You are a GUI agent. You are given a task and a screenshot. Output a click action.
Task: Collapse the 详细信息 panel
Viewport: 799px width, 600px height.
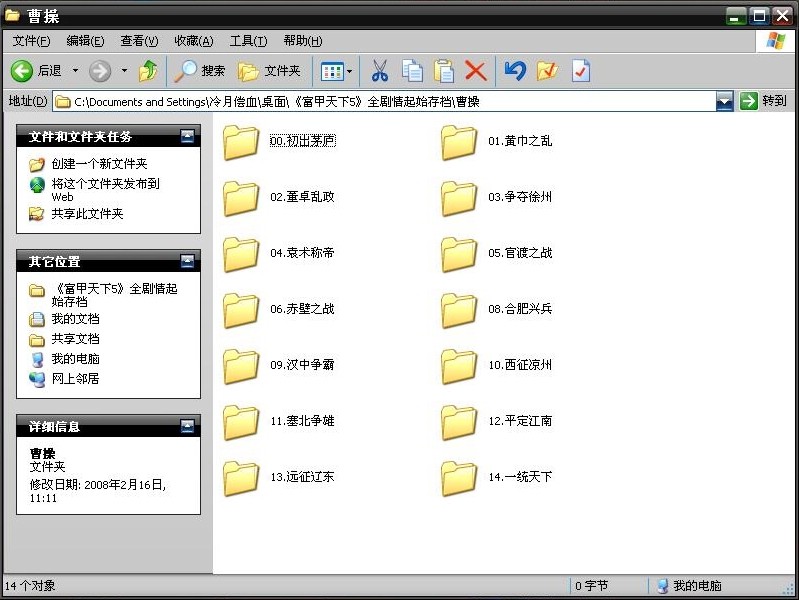pos(187,426)
